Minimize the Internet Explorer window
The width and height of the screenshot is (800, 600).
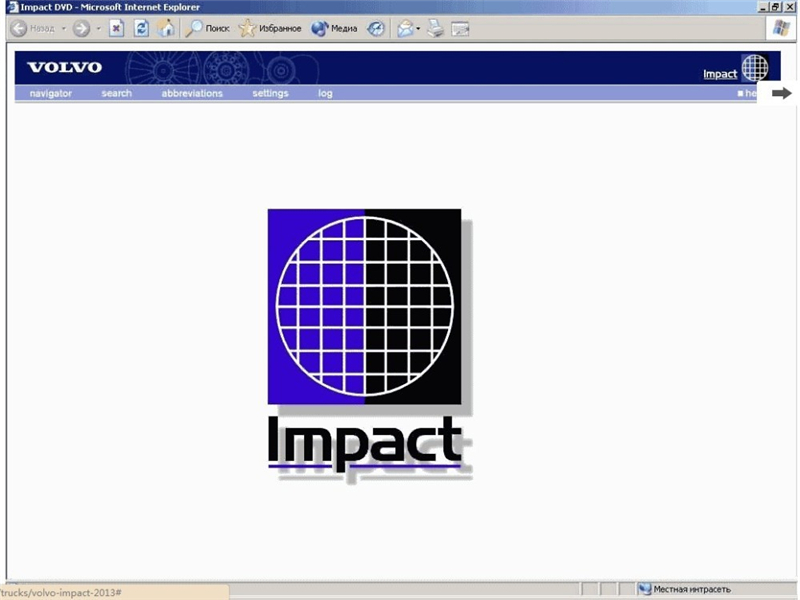(x=764, y=7)
